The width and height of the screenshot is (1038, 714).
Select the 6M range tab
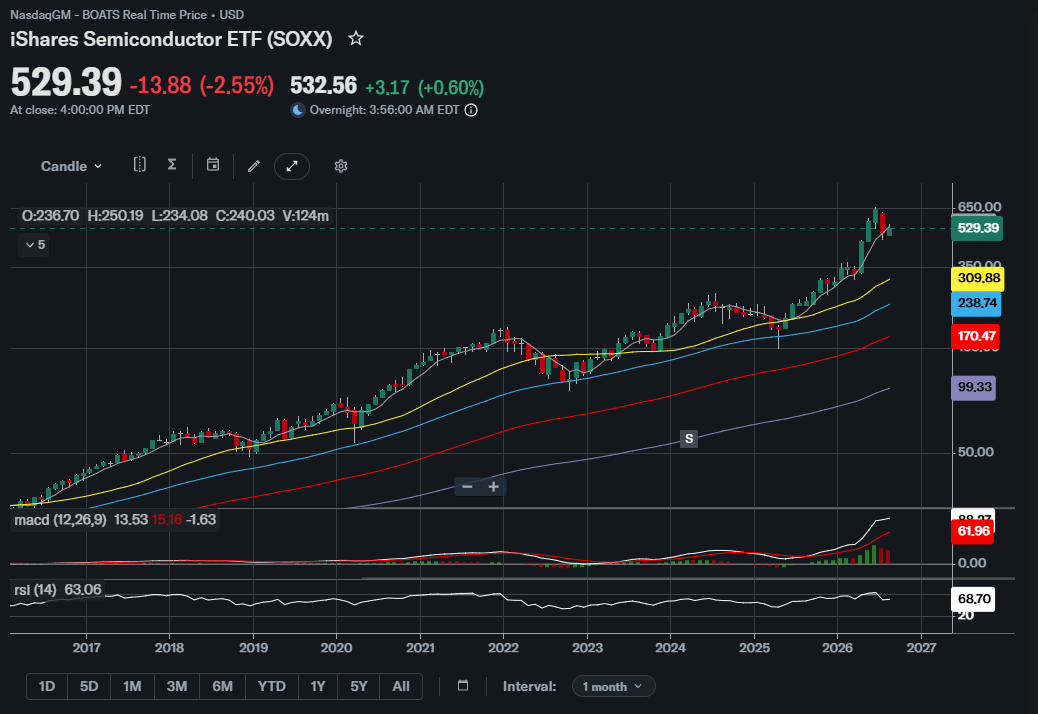coord(222,686)
